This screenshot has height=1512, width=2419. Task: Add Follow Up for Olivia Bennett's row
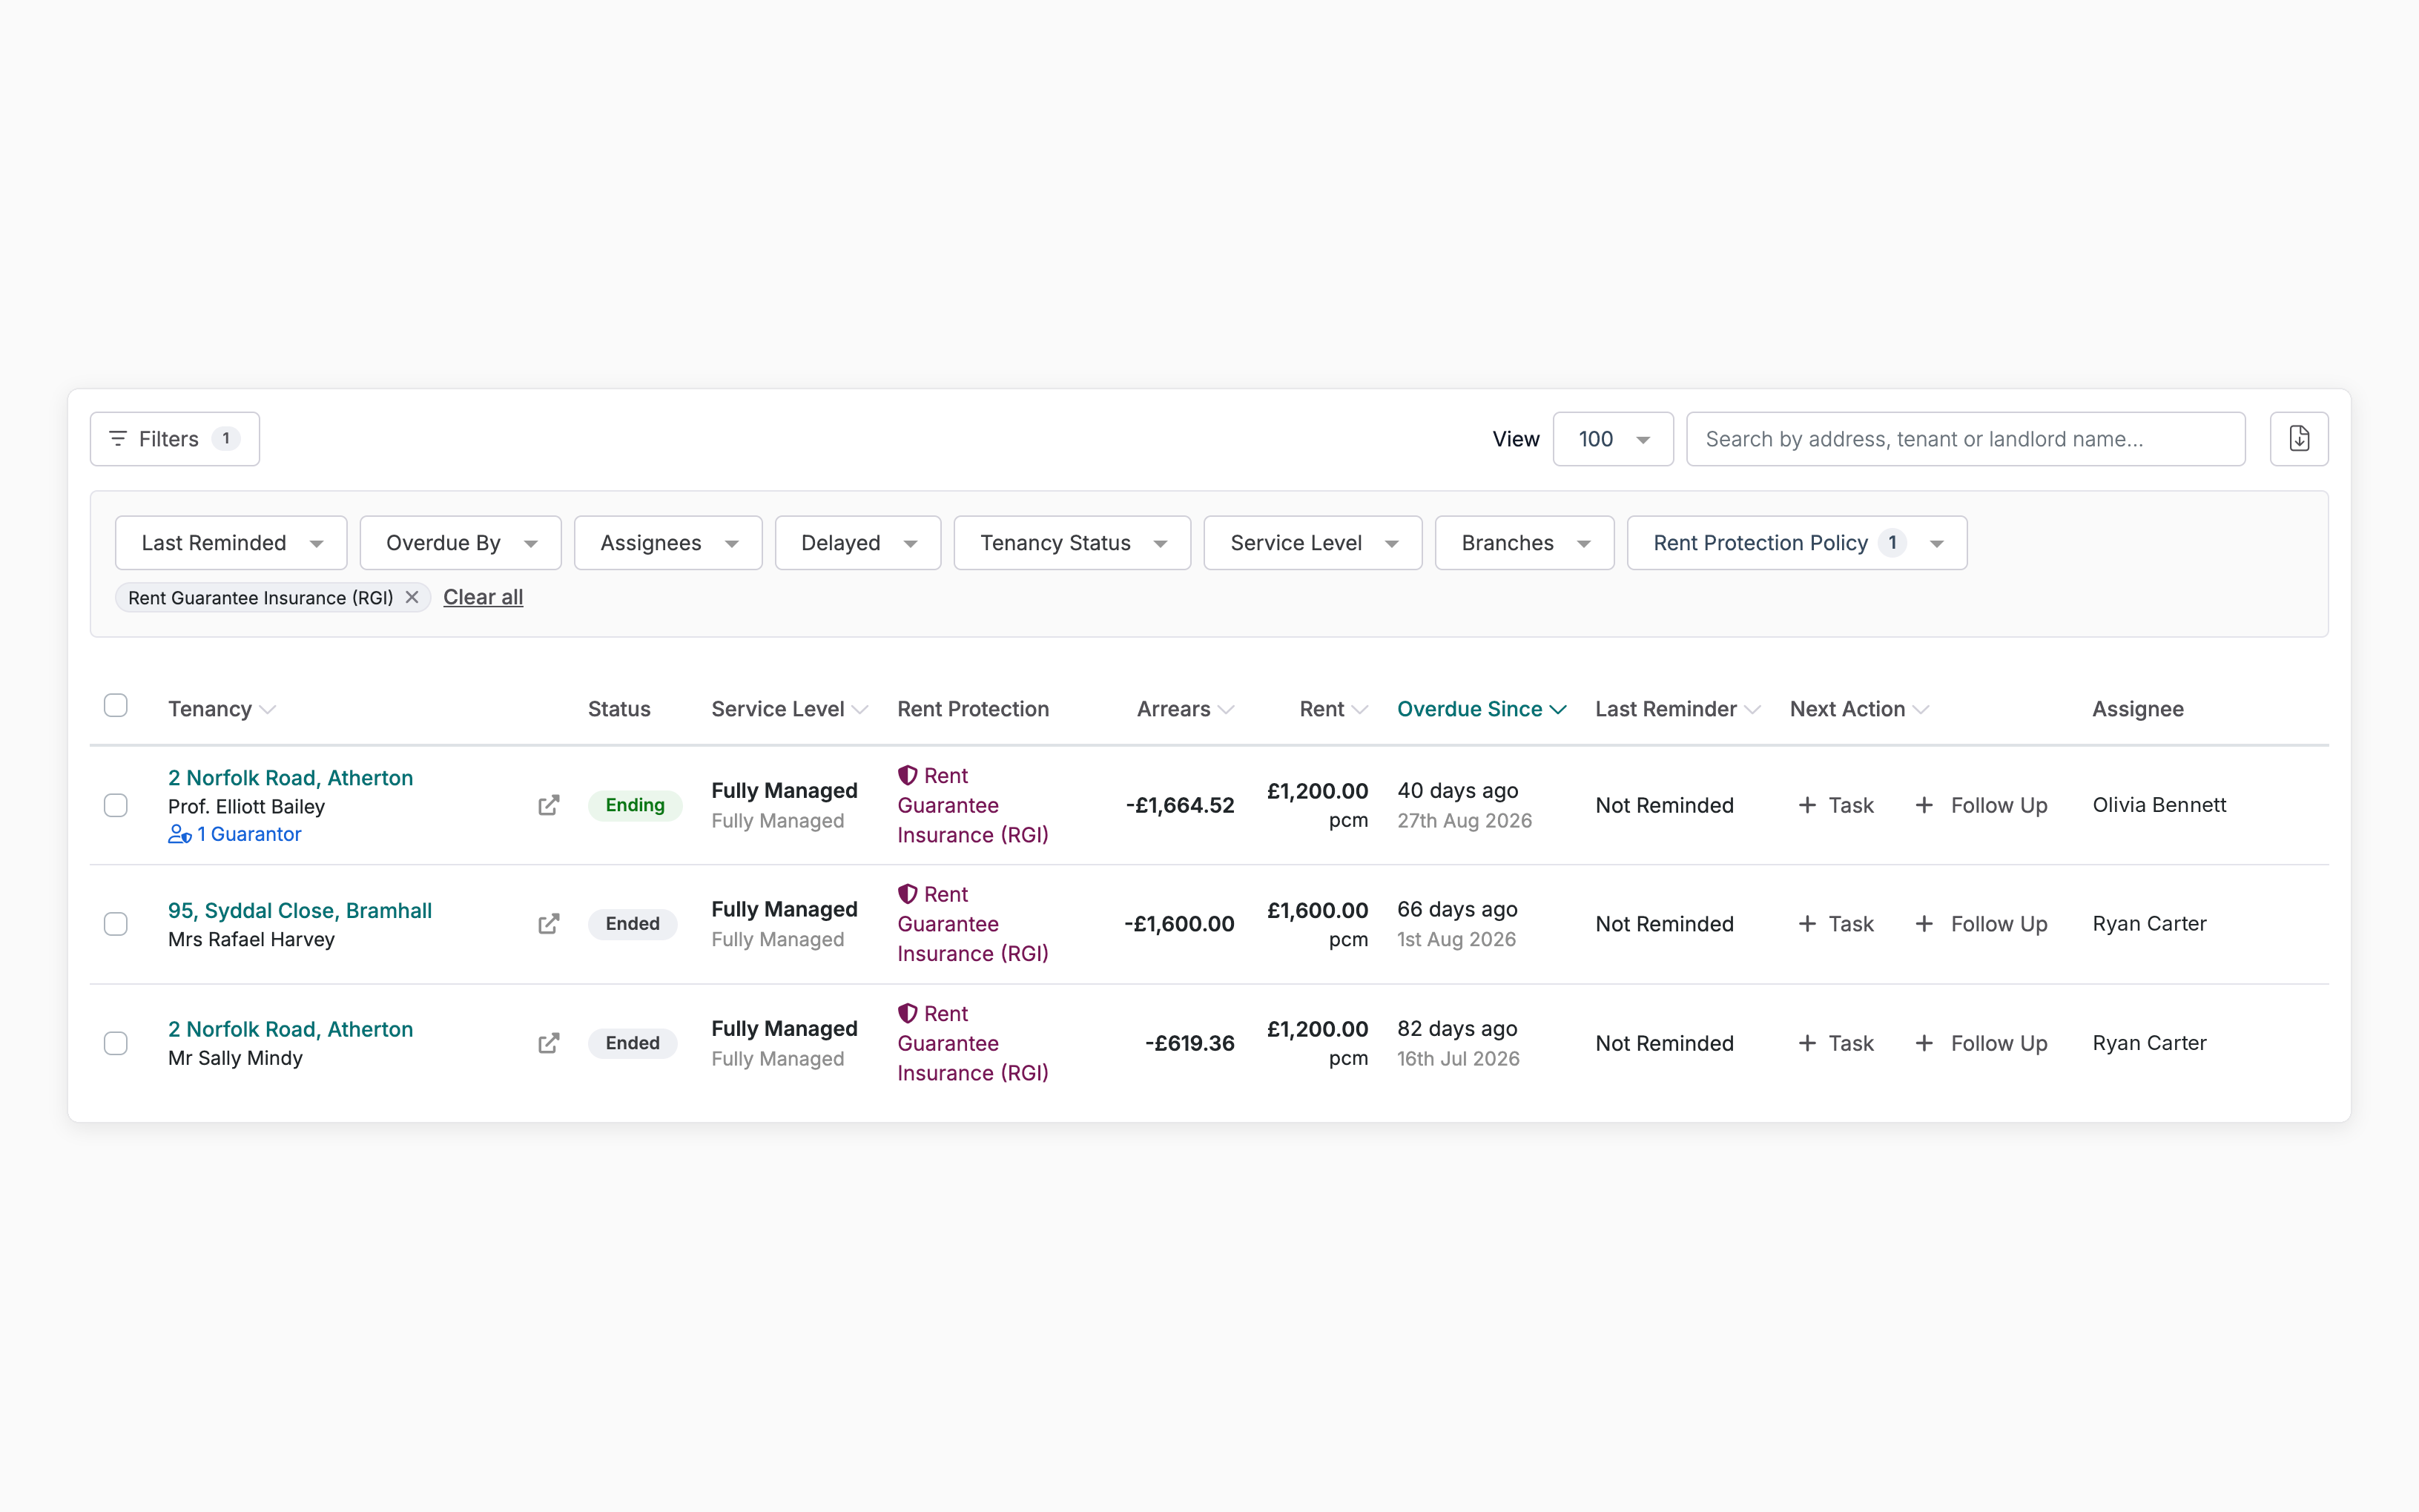(1981, 805)
